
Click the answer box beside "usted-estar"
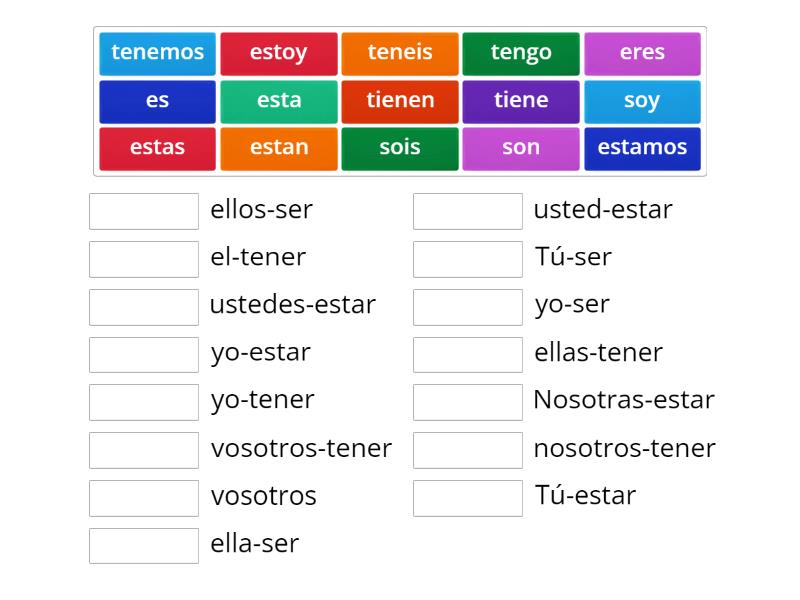467,210
